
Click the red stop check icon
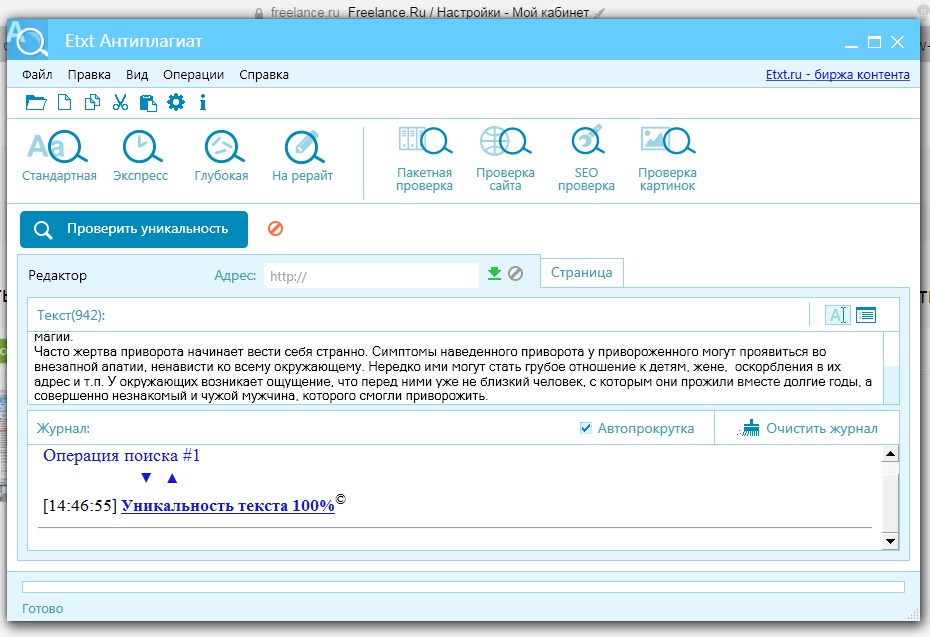click(x=275, y=228)
